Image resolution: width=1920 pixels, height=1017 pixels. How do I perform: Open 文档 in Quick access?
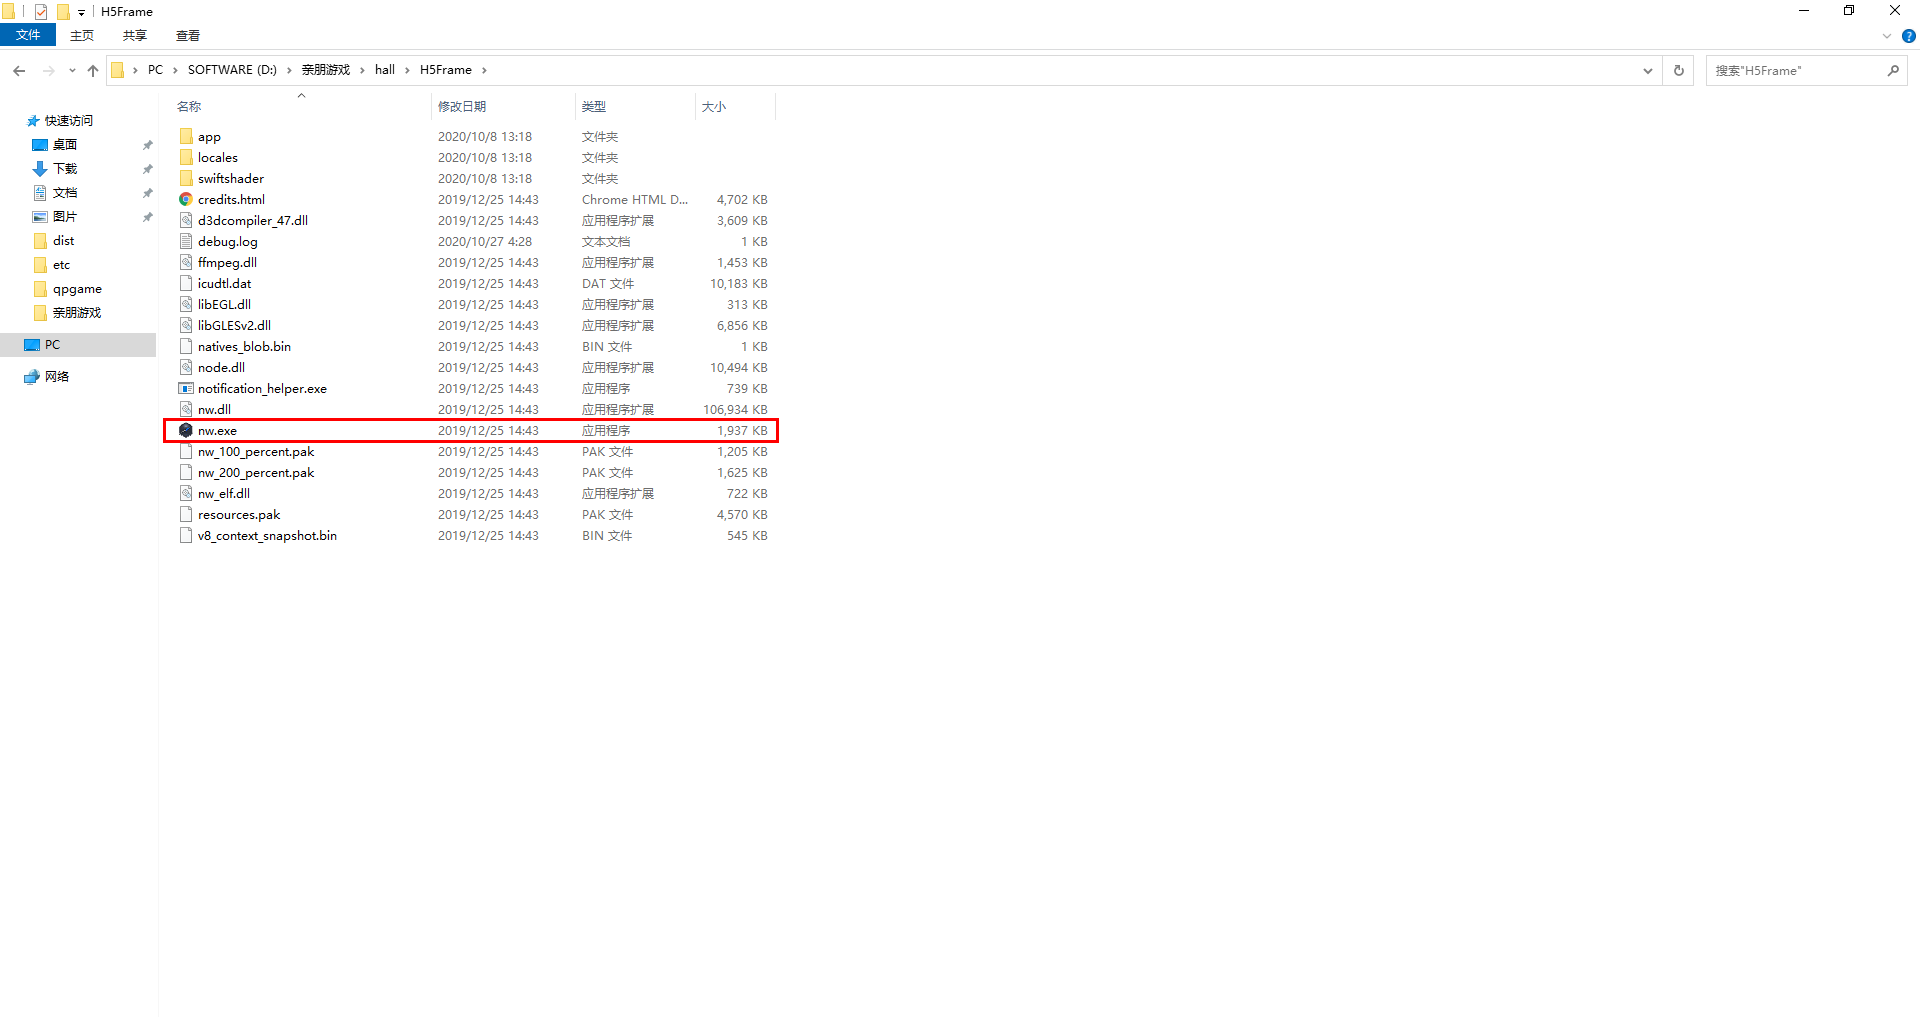point(65,192)
